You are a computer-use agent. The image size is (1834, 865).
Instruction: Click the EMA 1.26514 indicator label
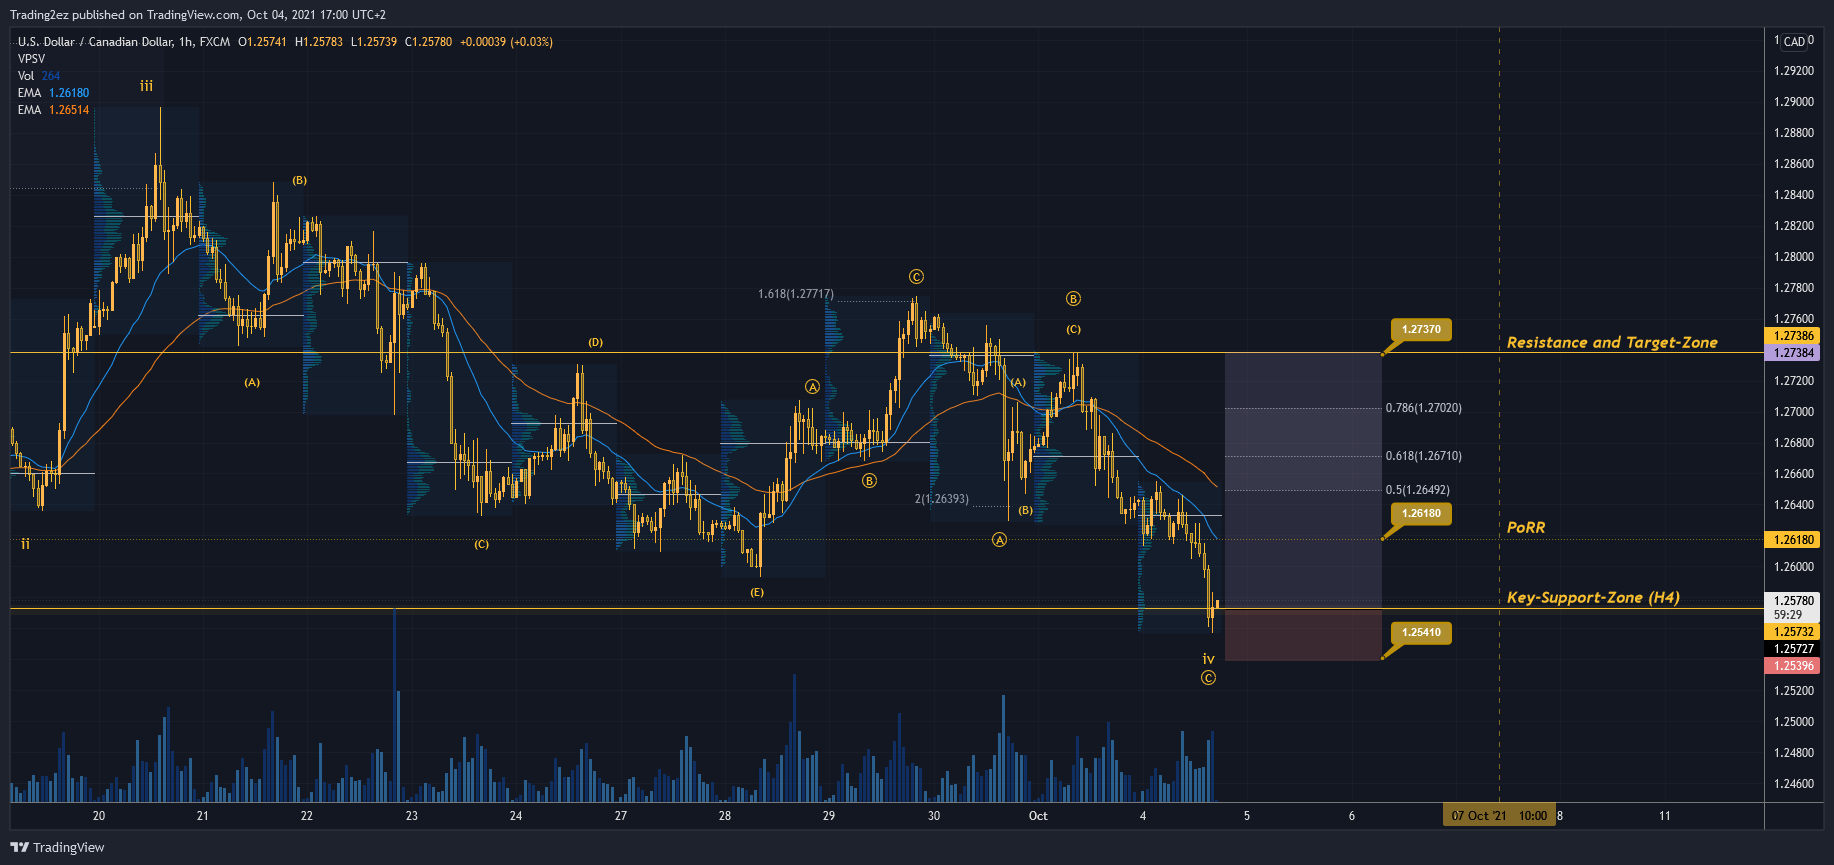click(x=53, y=110)
